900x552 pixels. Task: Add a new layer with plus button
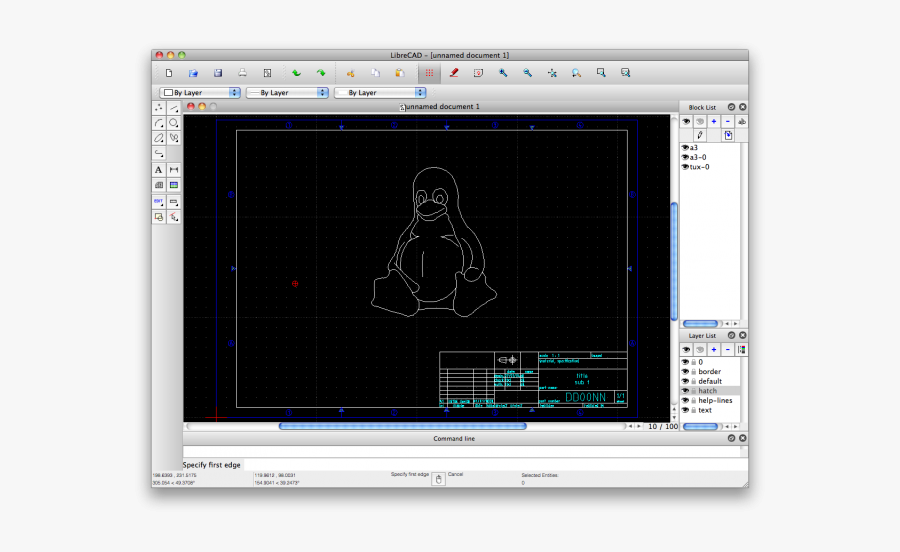coord(713,349)
